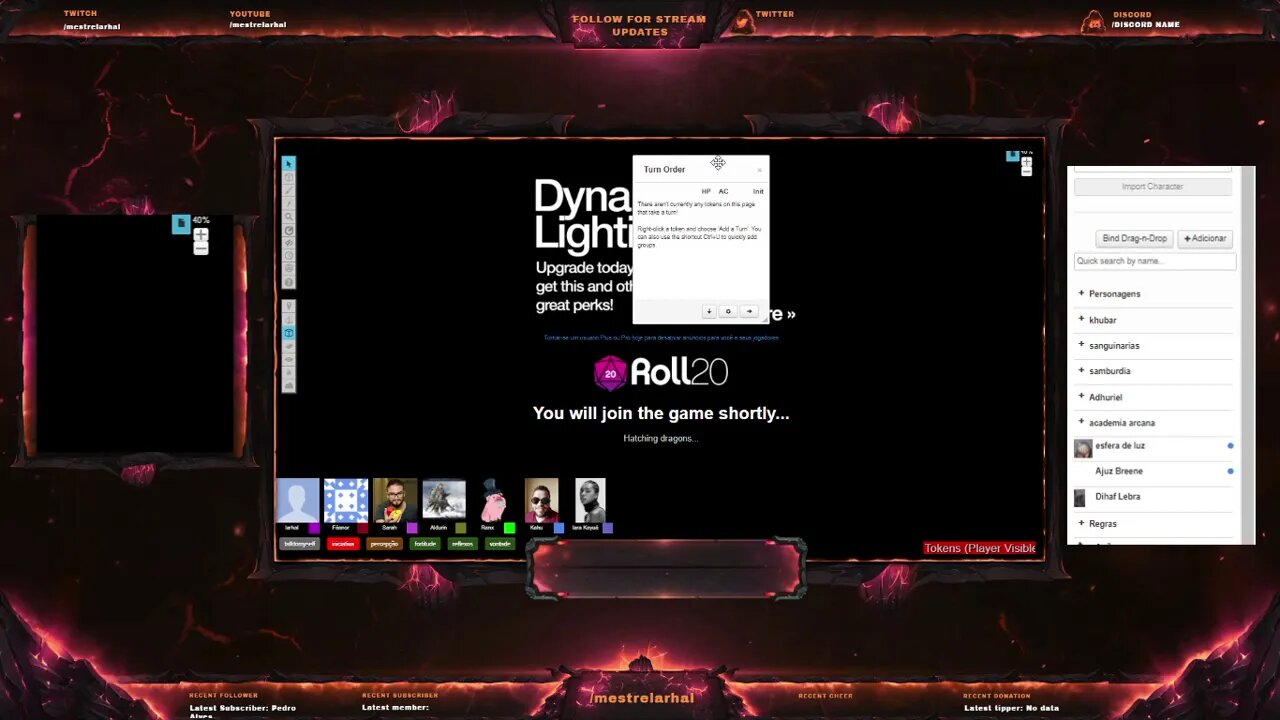
Task: Select the arrow select tool in Roll20 toolbar
Action: [x=288, y=163]
